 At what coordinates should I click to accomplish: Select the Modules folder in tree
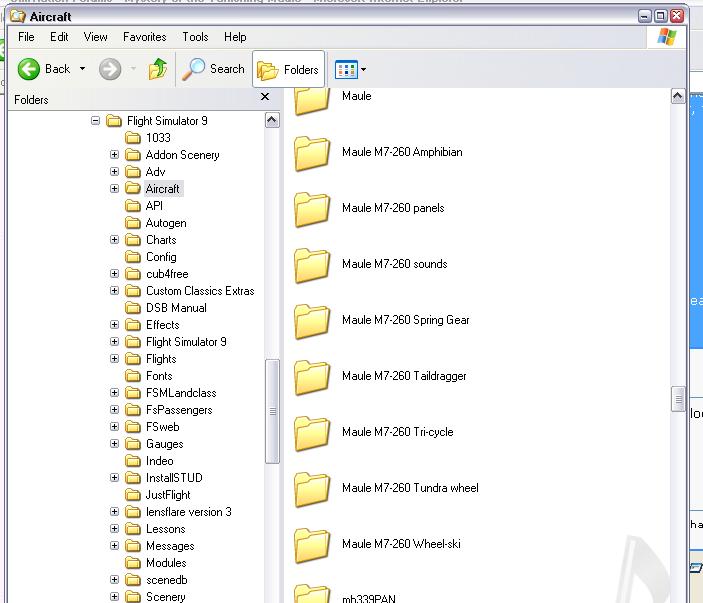click(x=166, y=563)
